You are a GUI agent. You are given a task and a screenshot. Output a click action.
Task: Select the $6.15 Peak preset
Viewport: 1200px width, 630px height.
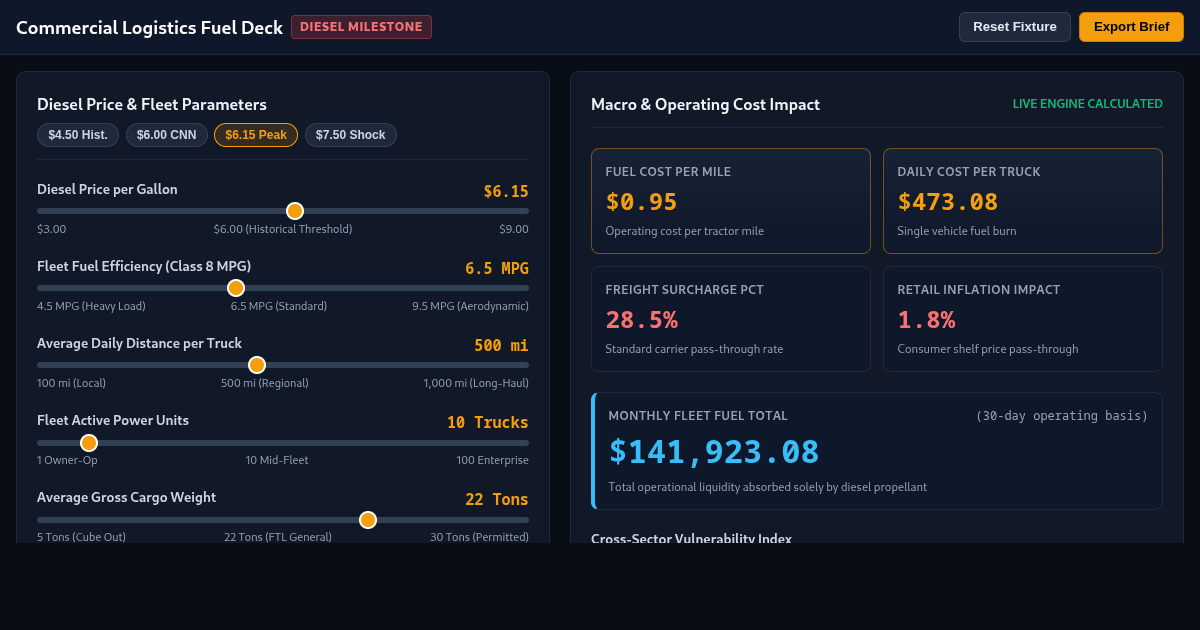click(256, 135)
